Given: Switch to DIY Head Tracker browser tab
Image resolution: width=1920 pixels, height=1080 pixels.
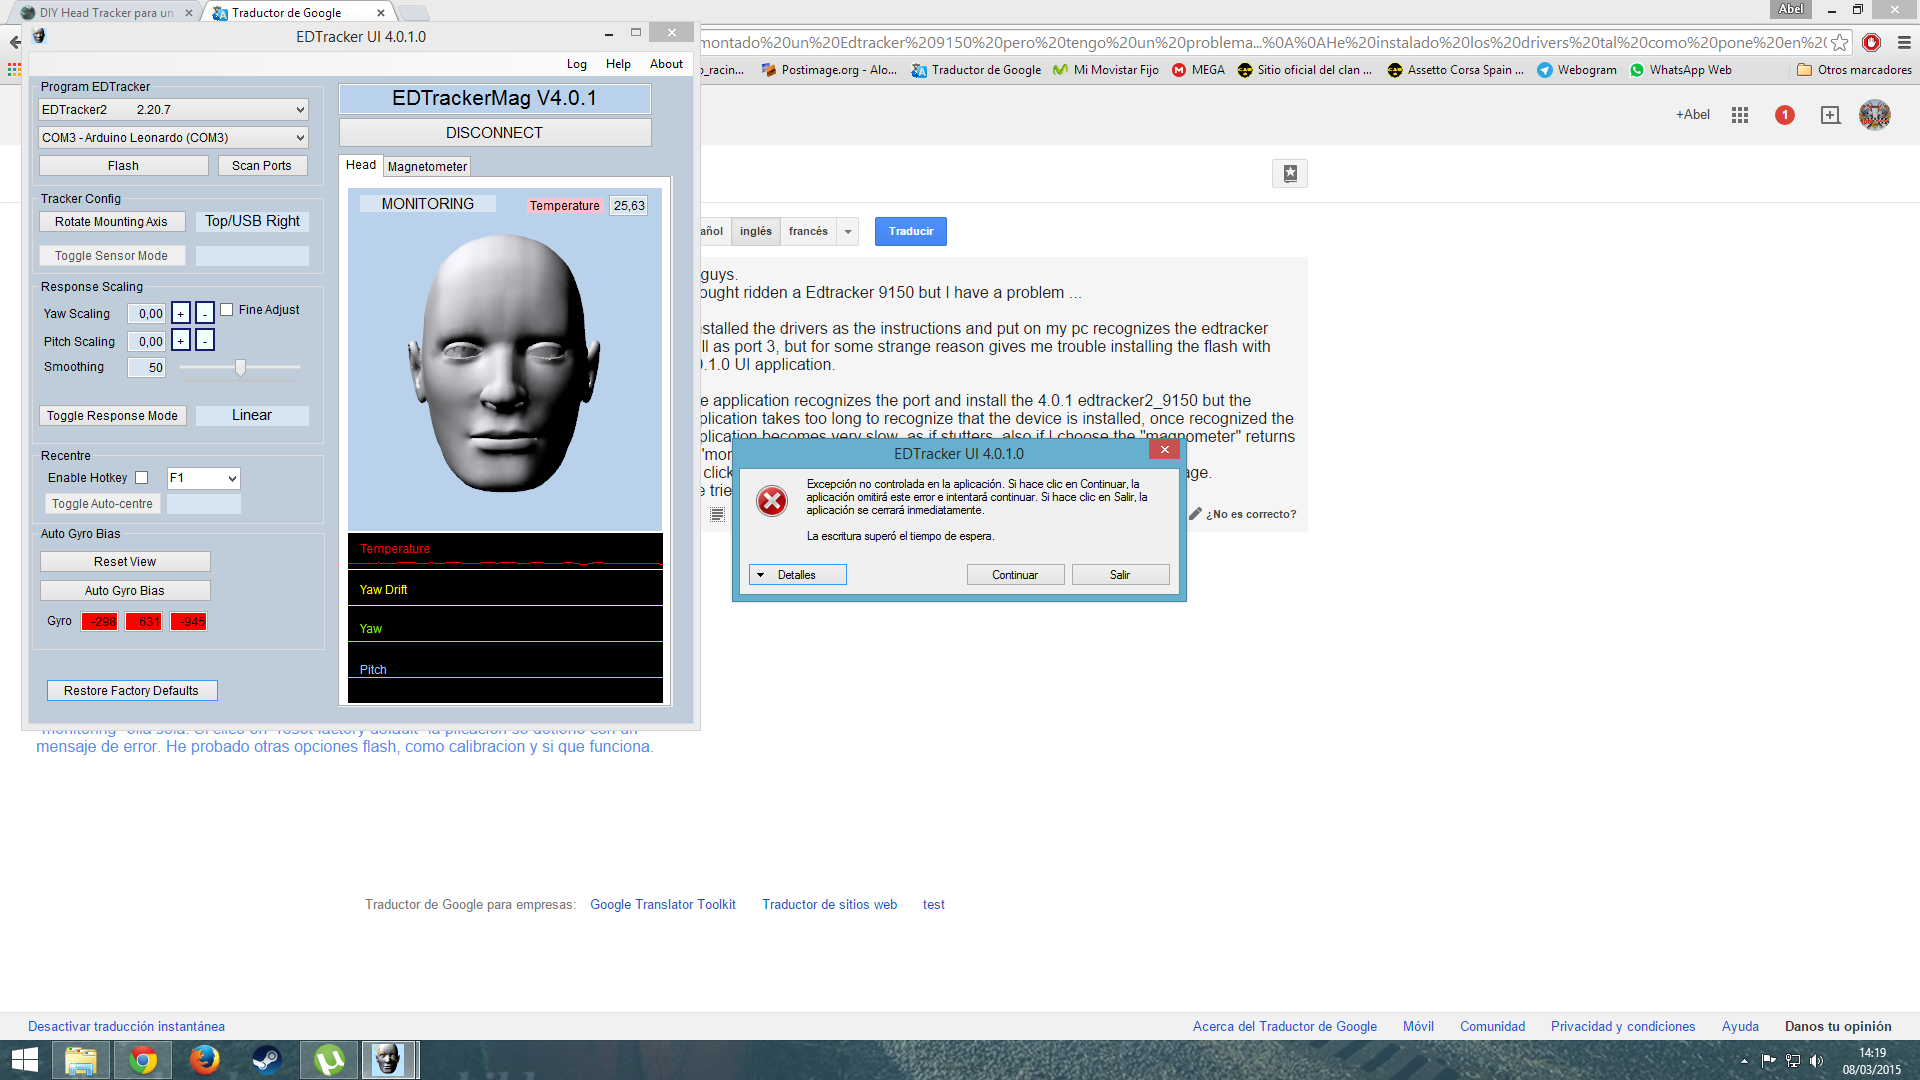Looking at the screenshot, I should [105, 13].
